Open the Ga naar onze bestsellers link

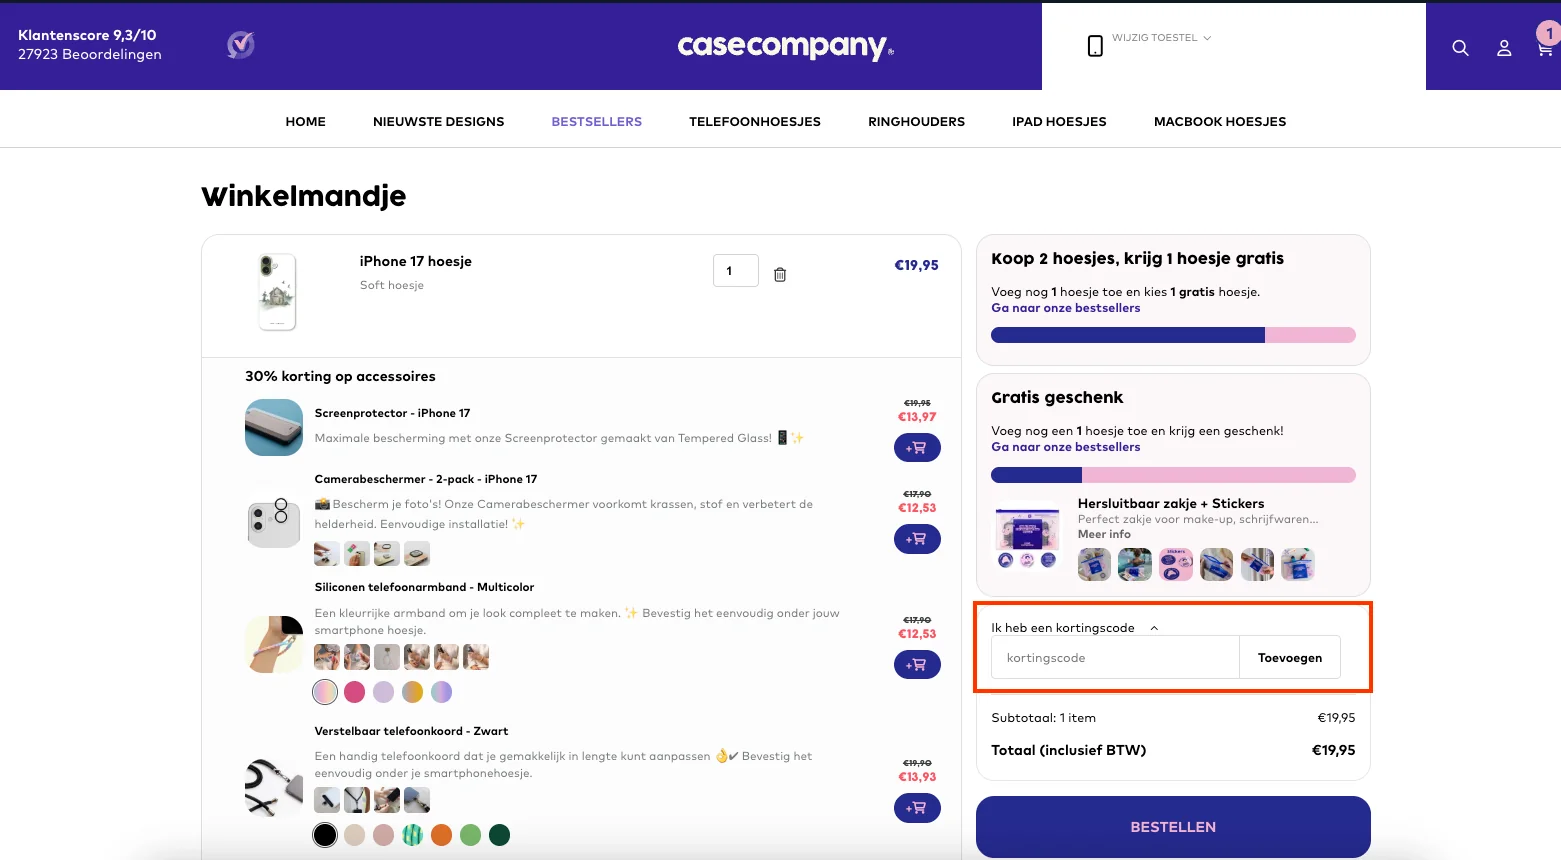click(1065, 308)
